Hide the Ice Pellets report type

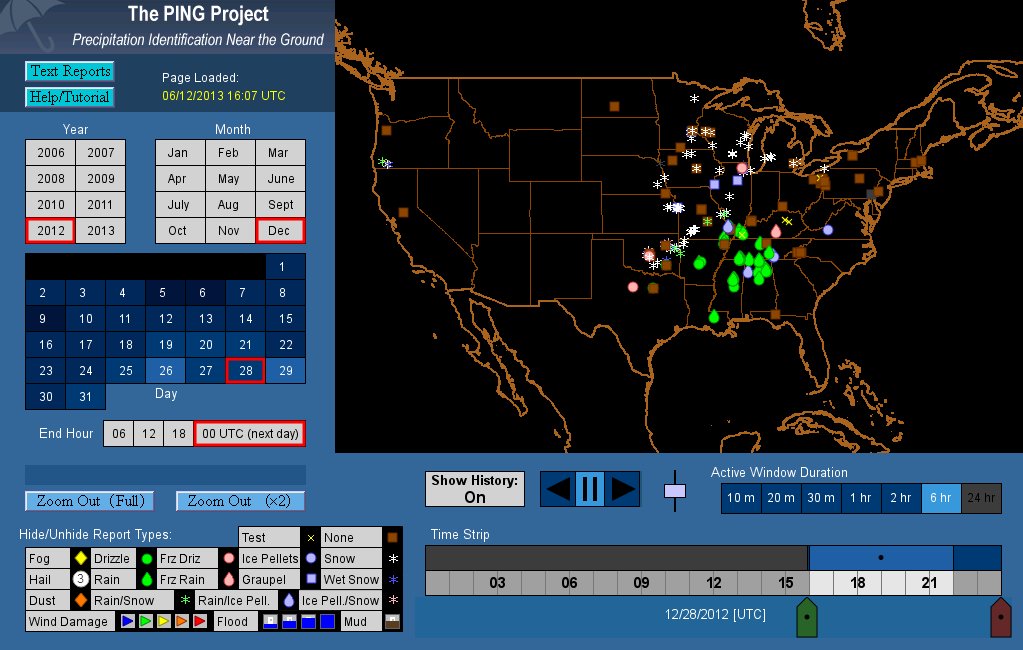(270, 559)
